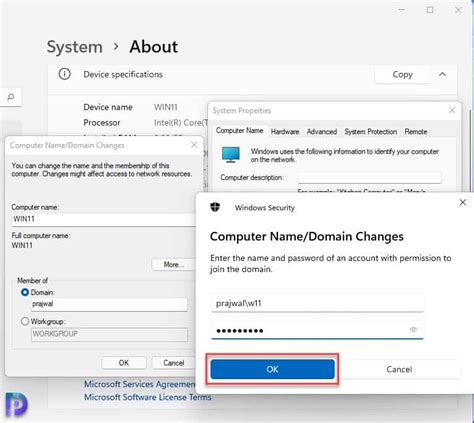
Task: Click the WIN11 device name value in Settings
Action: tap(166, 107)
